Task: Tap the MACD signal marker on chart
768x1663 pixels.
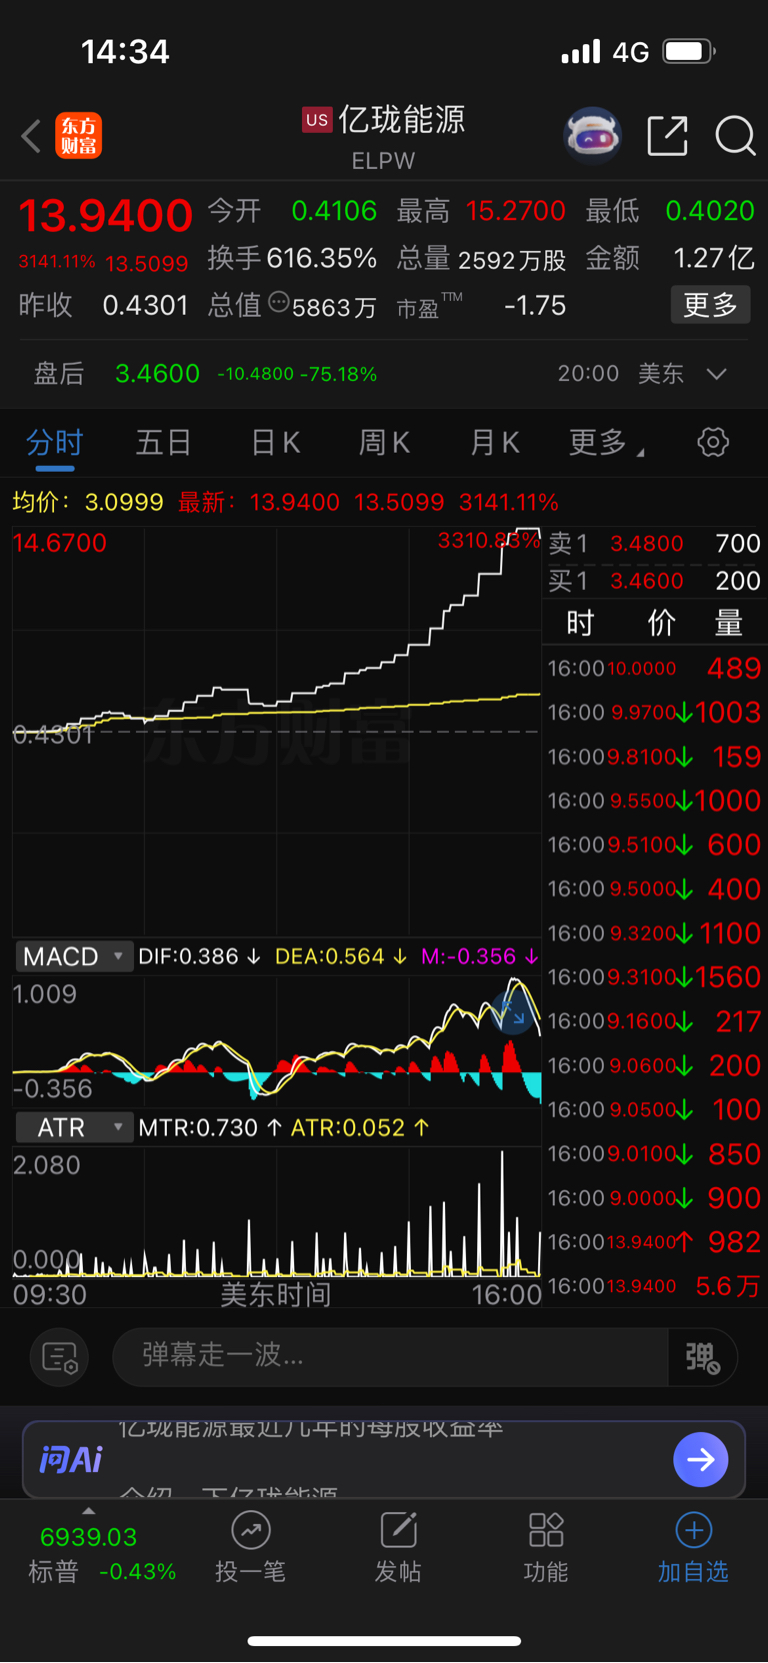Action: click(x=514, y=1012)
